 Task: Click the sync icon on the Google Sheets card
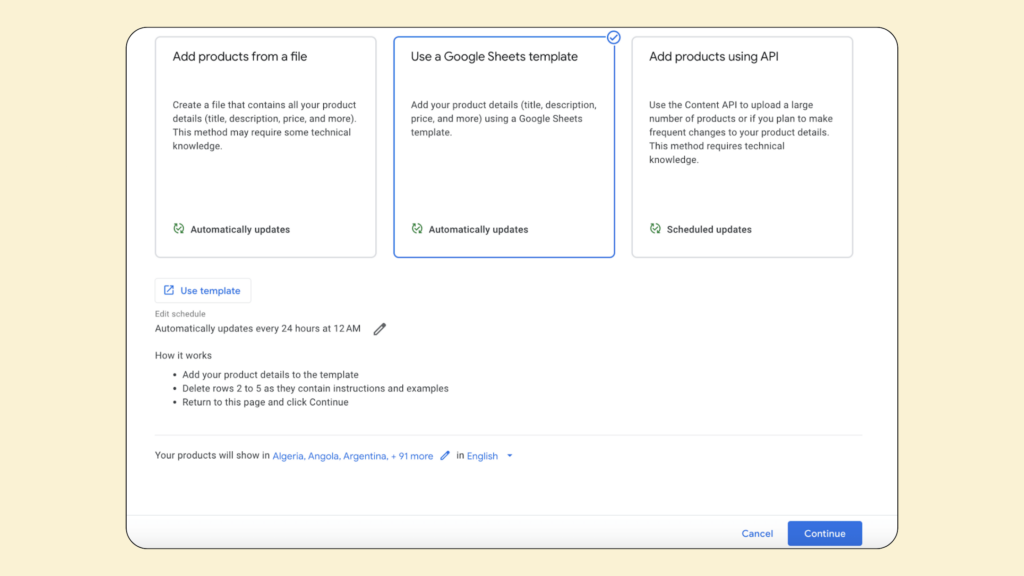pyautogui.click(x=417, y=229)
